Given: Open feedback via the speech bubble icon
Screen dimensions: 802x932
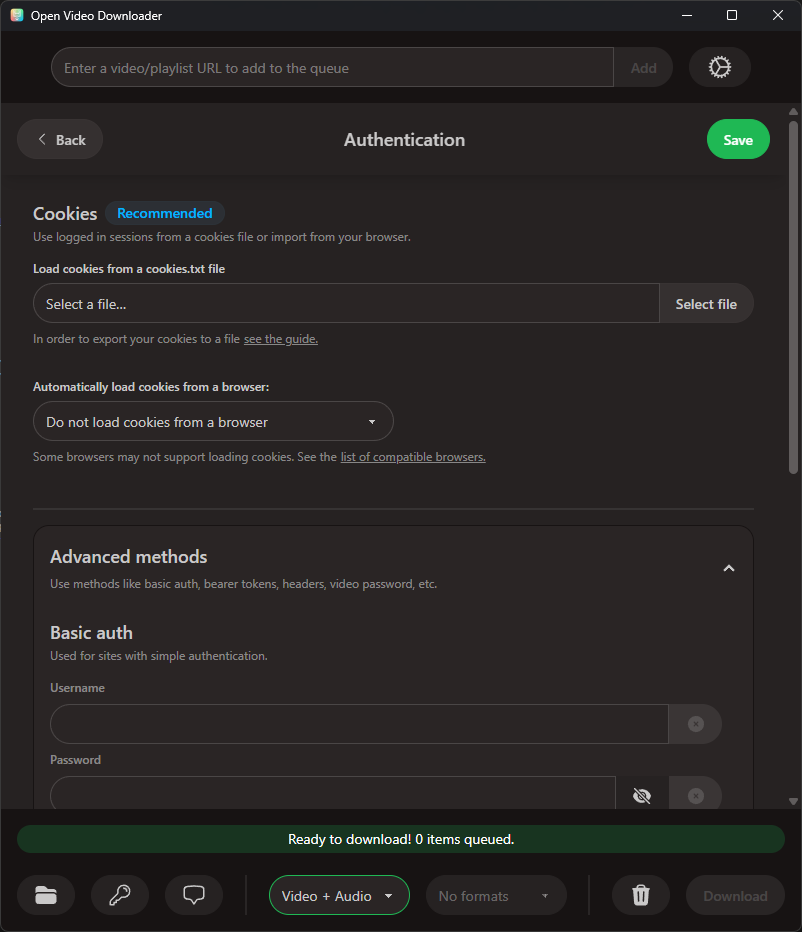Looking at the screenshot, I should click(193, 895).
